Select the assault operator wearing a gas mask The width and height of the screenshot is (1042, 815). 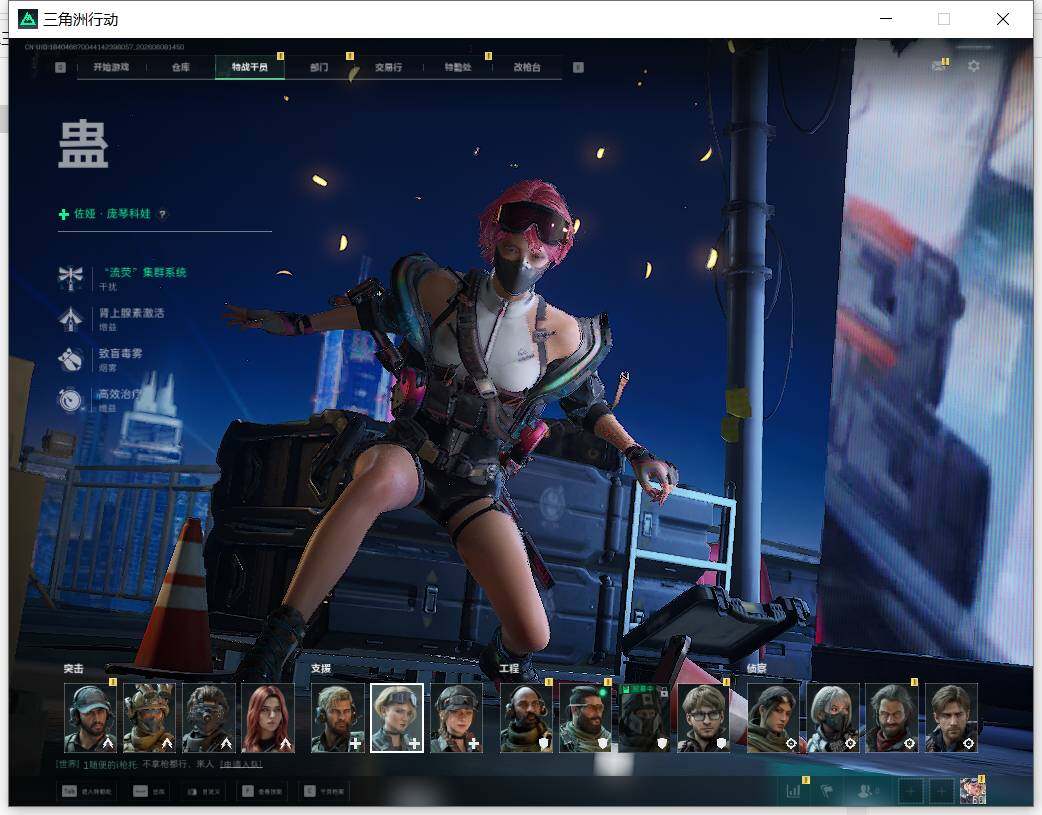coord(209,718)
